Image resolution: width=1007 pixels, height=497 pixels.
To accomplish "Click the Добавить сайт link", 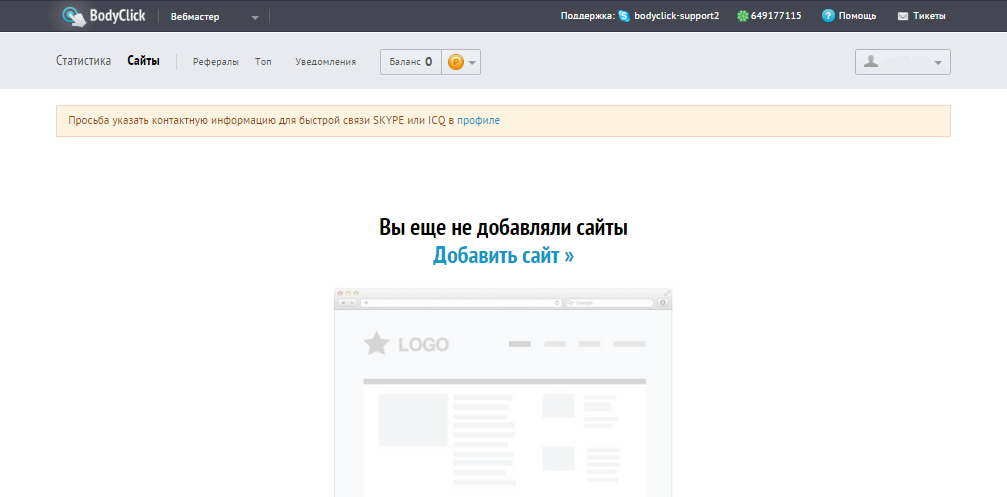I will pos(503,255).
